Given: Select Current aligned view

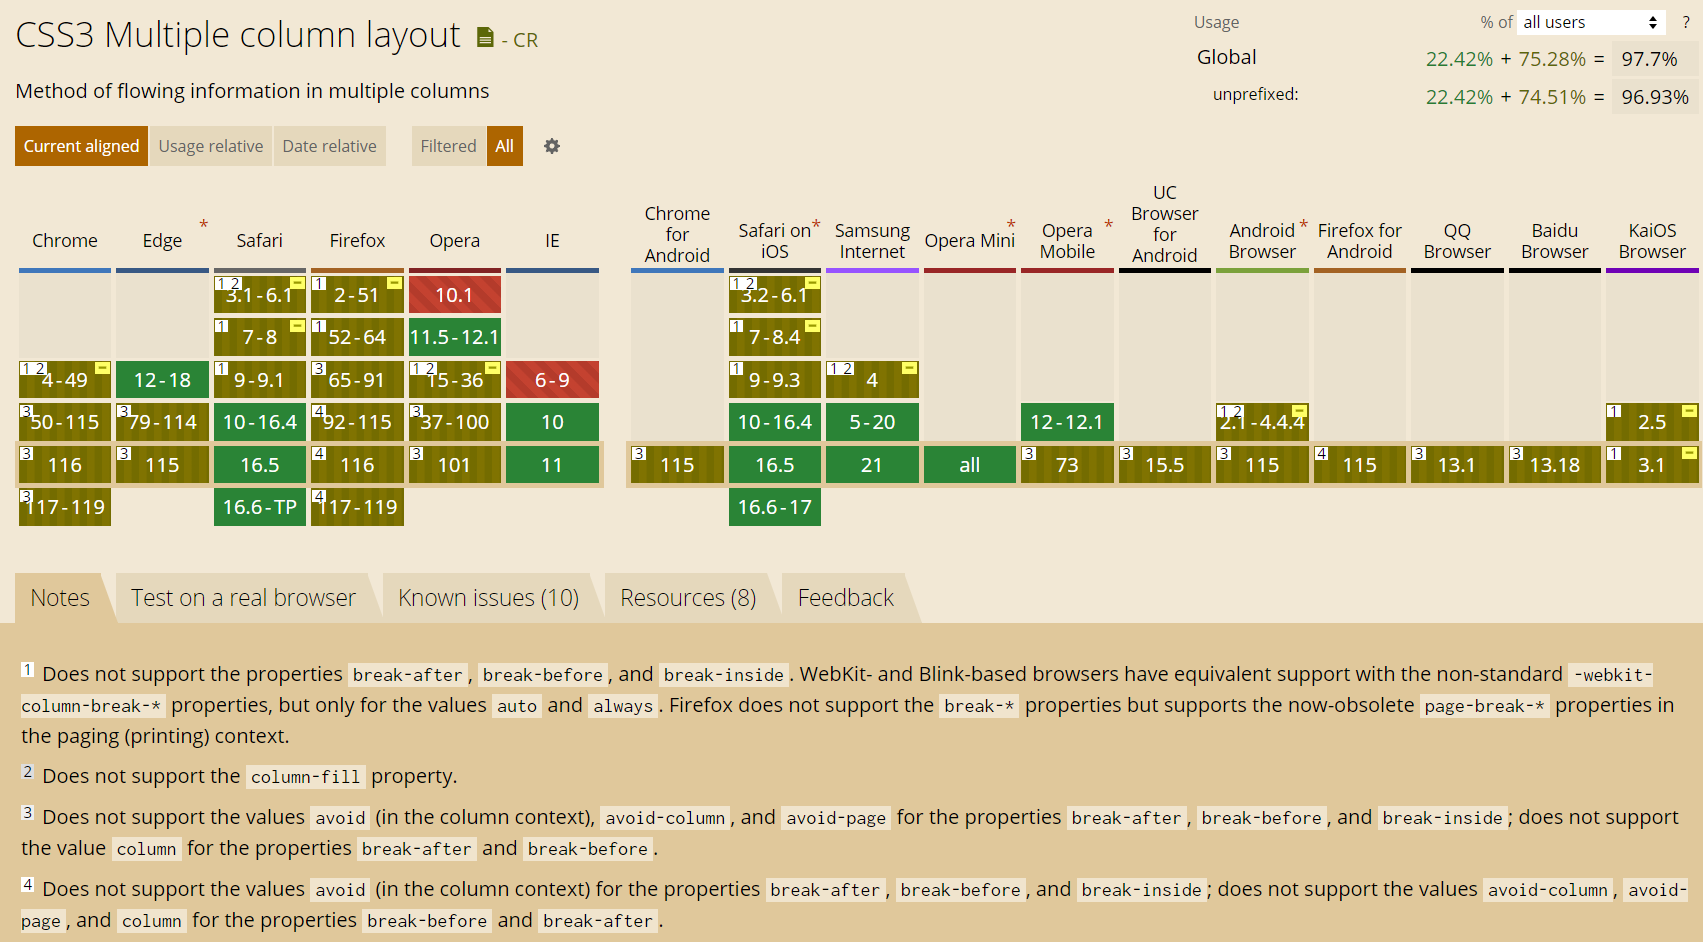Looking at the screenshot, I should tap(81, 146).
